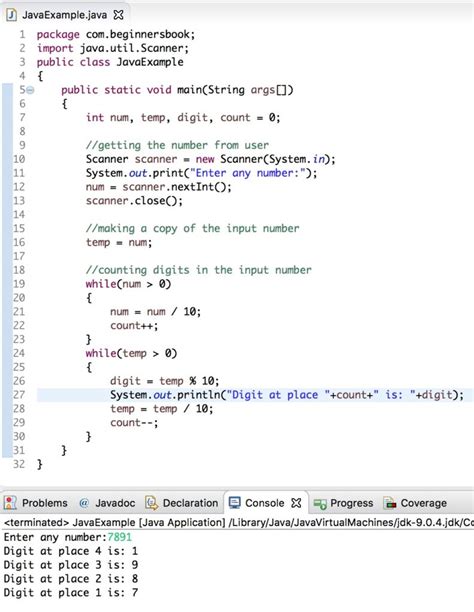Viewport: 474px width, 612px height.
Task: Click 'scanner.close();' line
Action: (x=134, y=201)
